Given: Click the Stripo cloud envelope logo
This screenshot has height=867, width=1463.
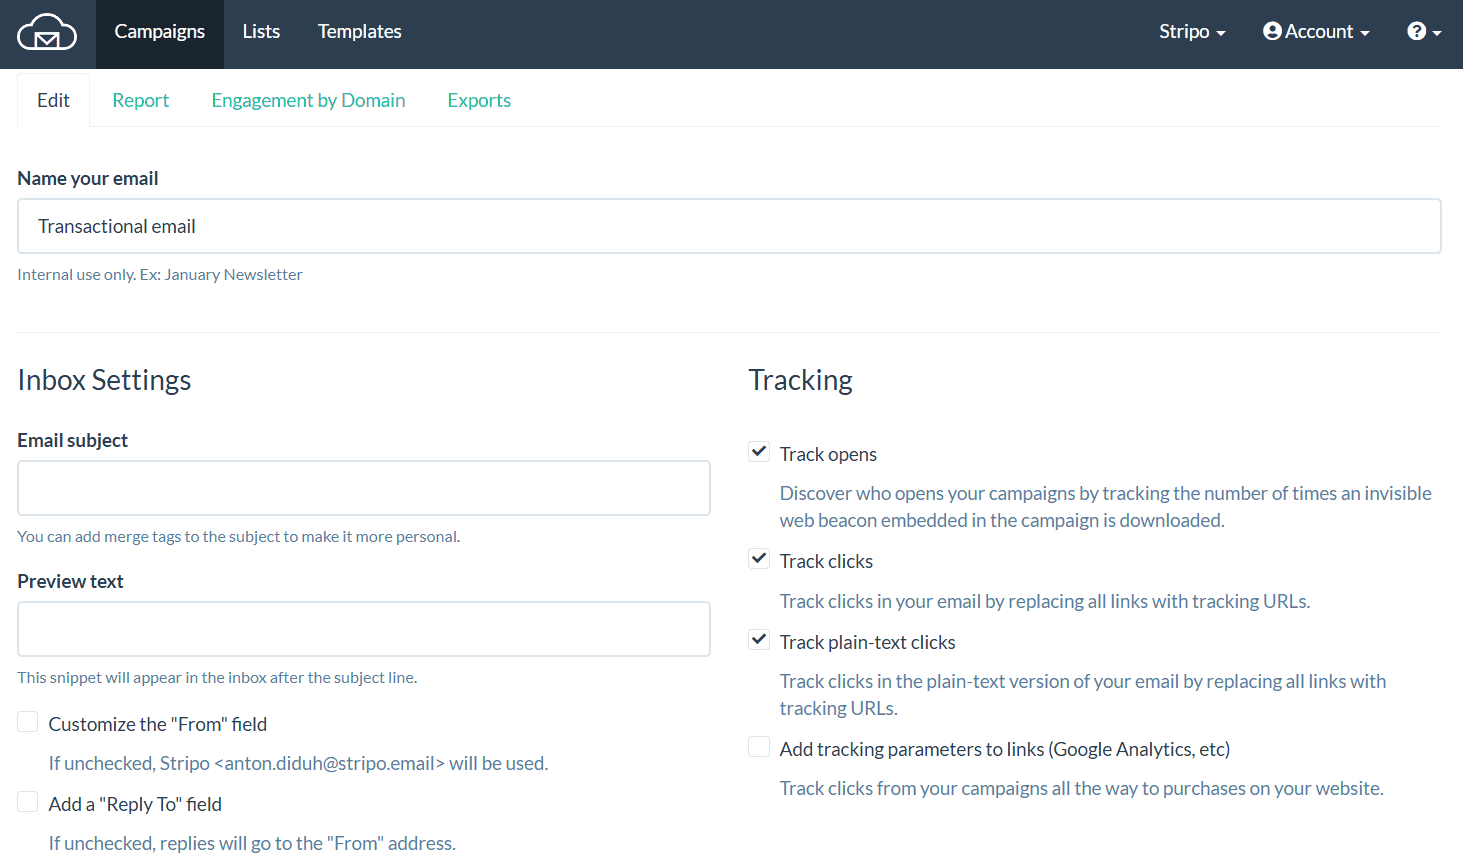Looking at the screenshot, I should point(47,32).
